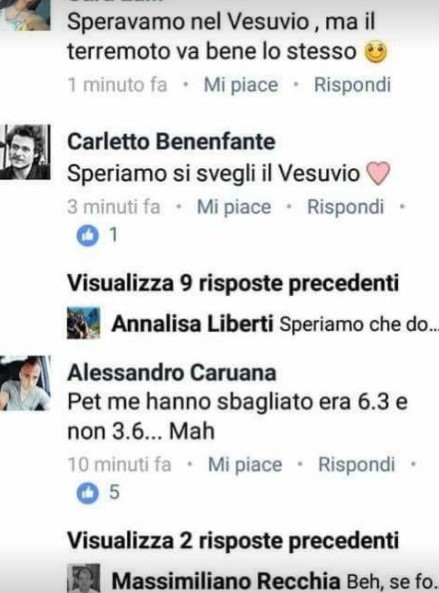
Task: Open Massimiliano Recchia's name link
Action: (x=226, y=581)
